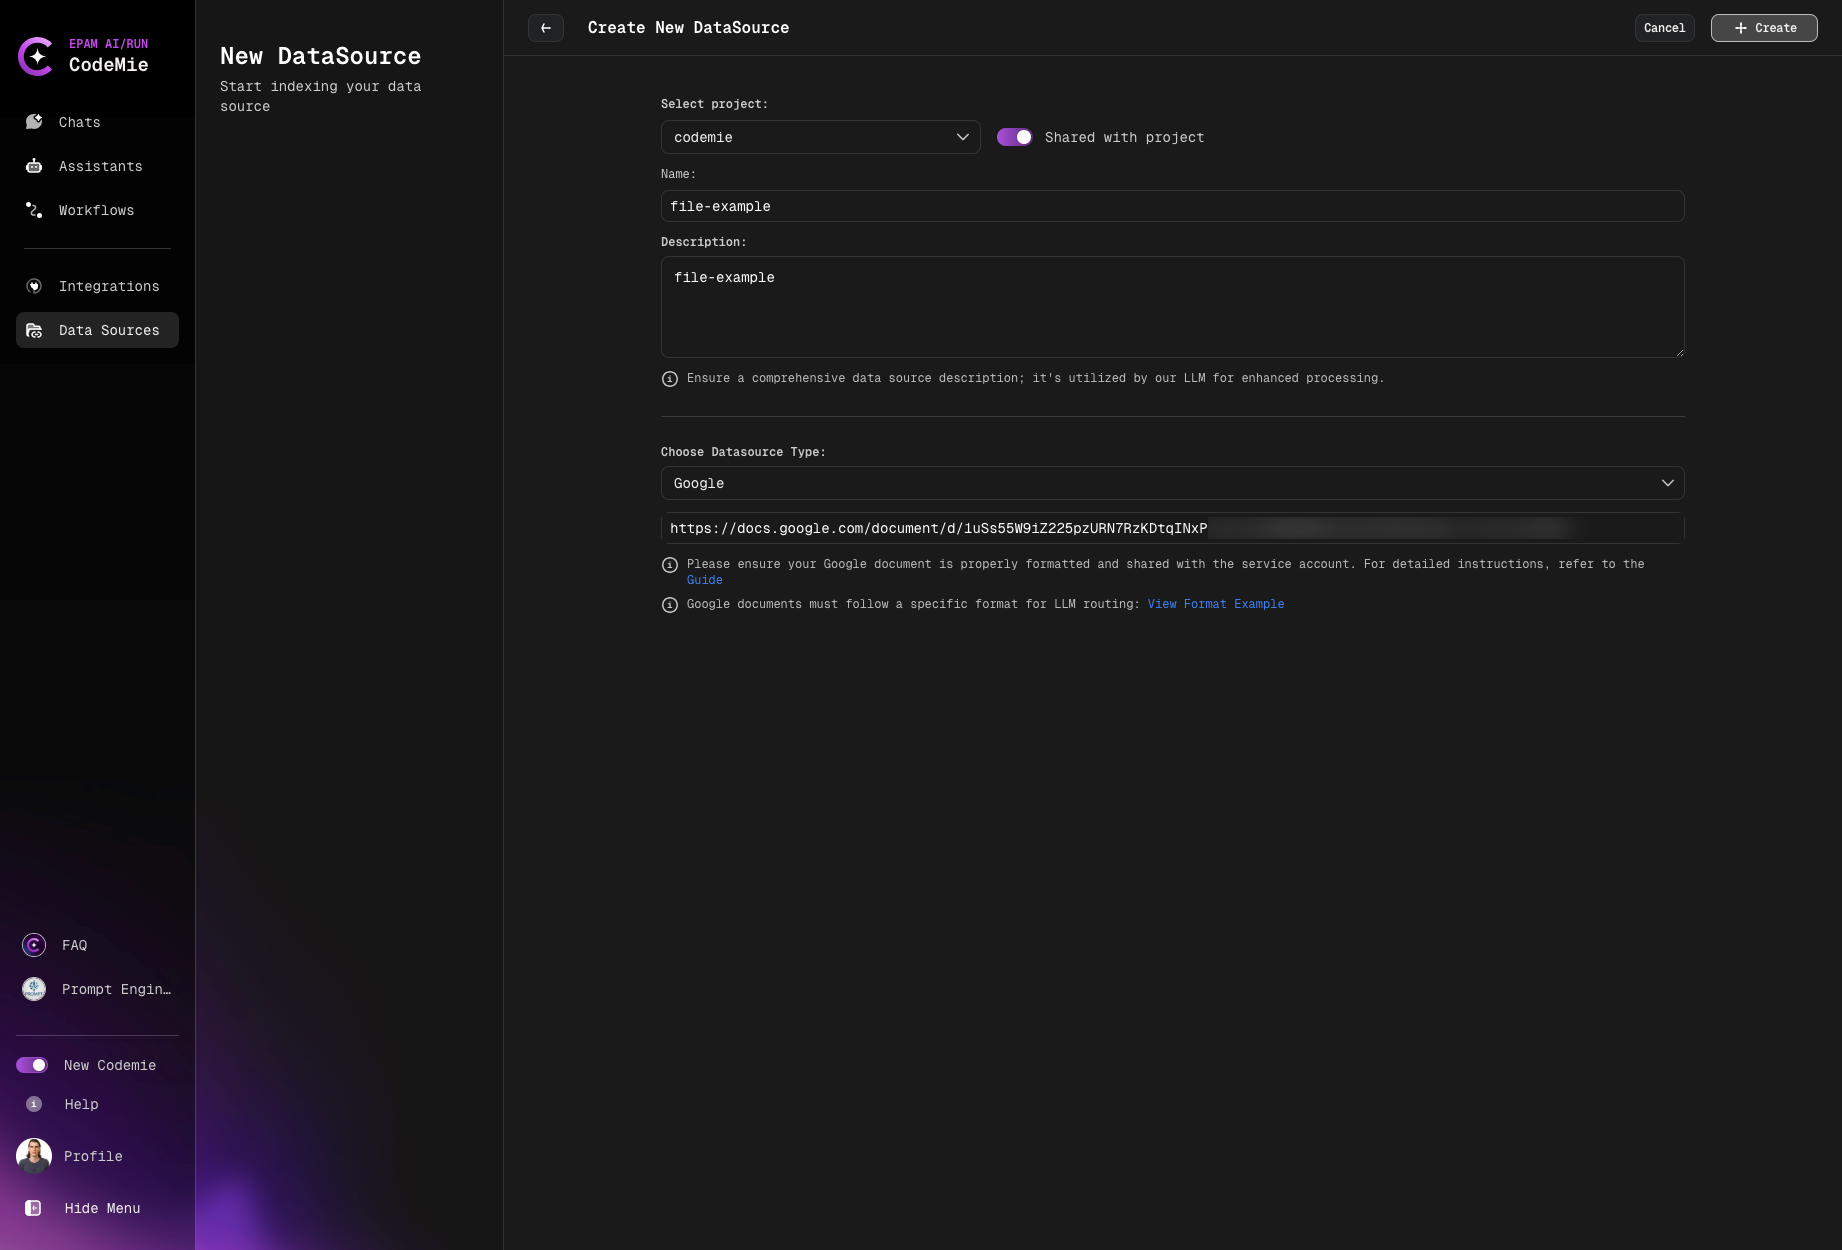Collapse the sidebar menu
Screen dimensions: 1842x1250
[x=101, y=1208]
